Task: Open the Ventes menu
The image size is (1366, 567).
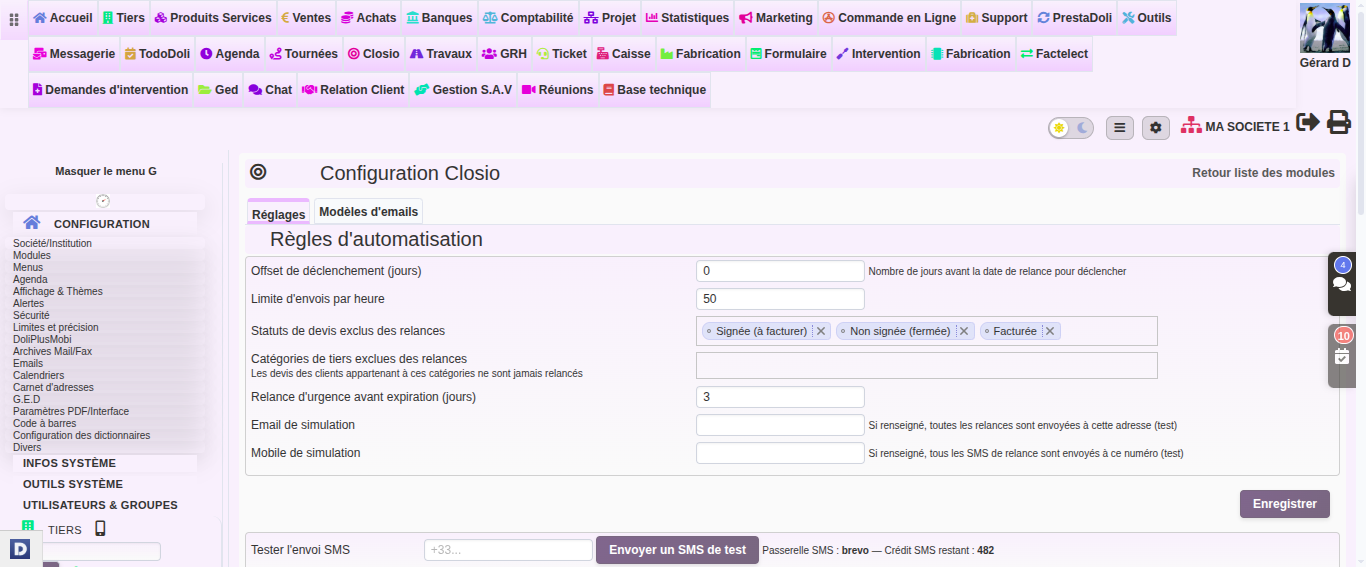Action: [x=306, y=18]
